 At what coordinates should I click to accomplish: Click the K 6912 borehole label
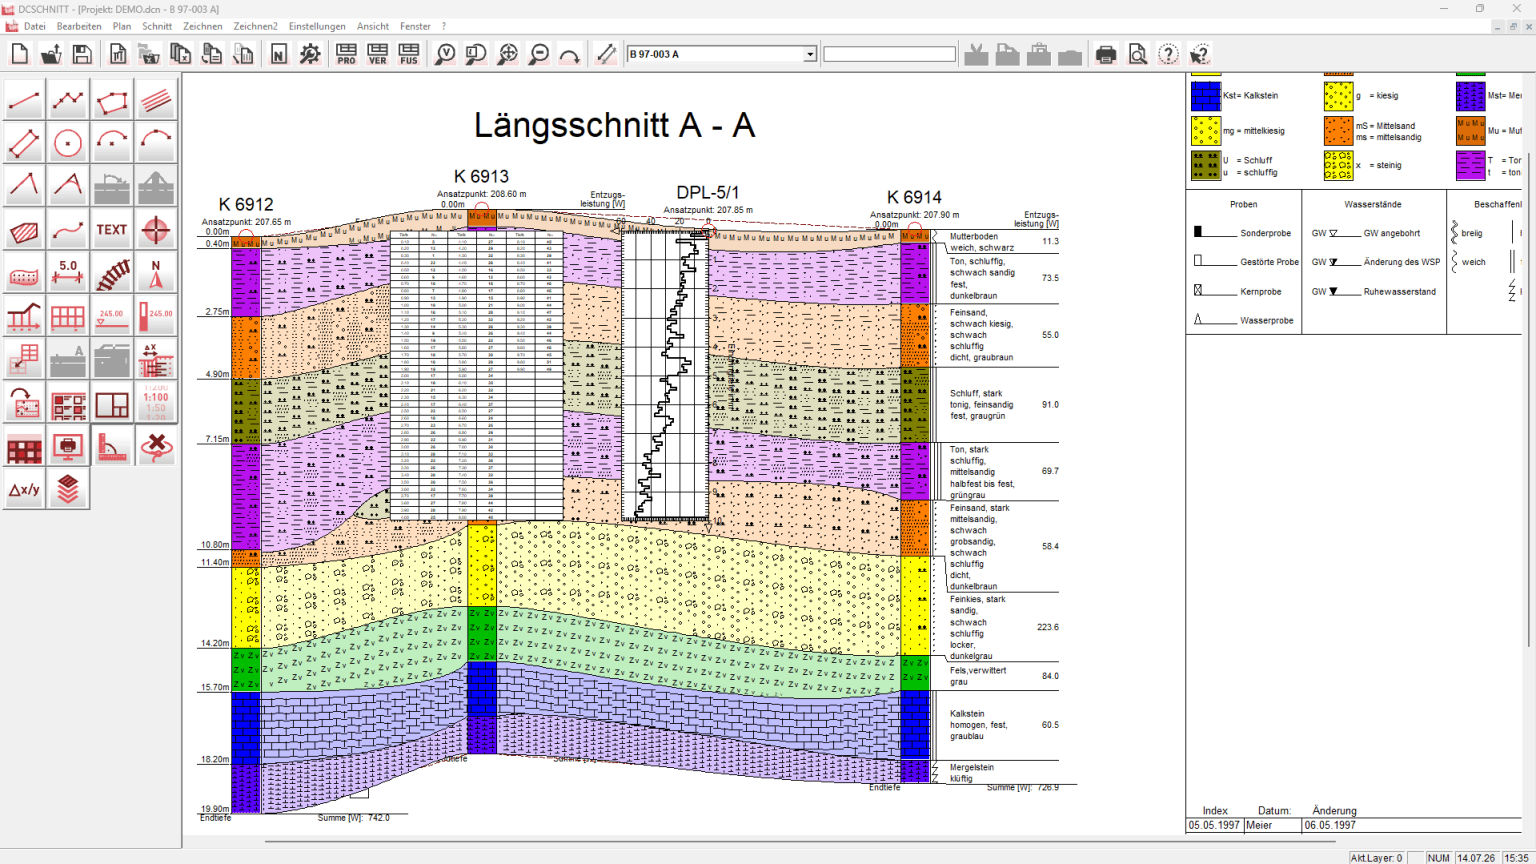[x=246, y=205]
